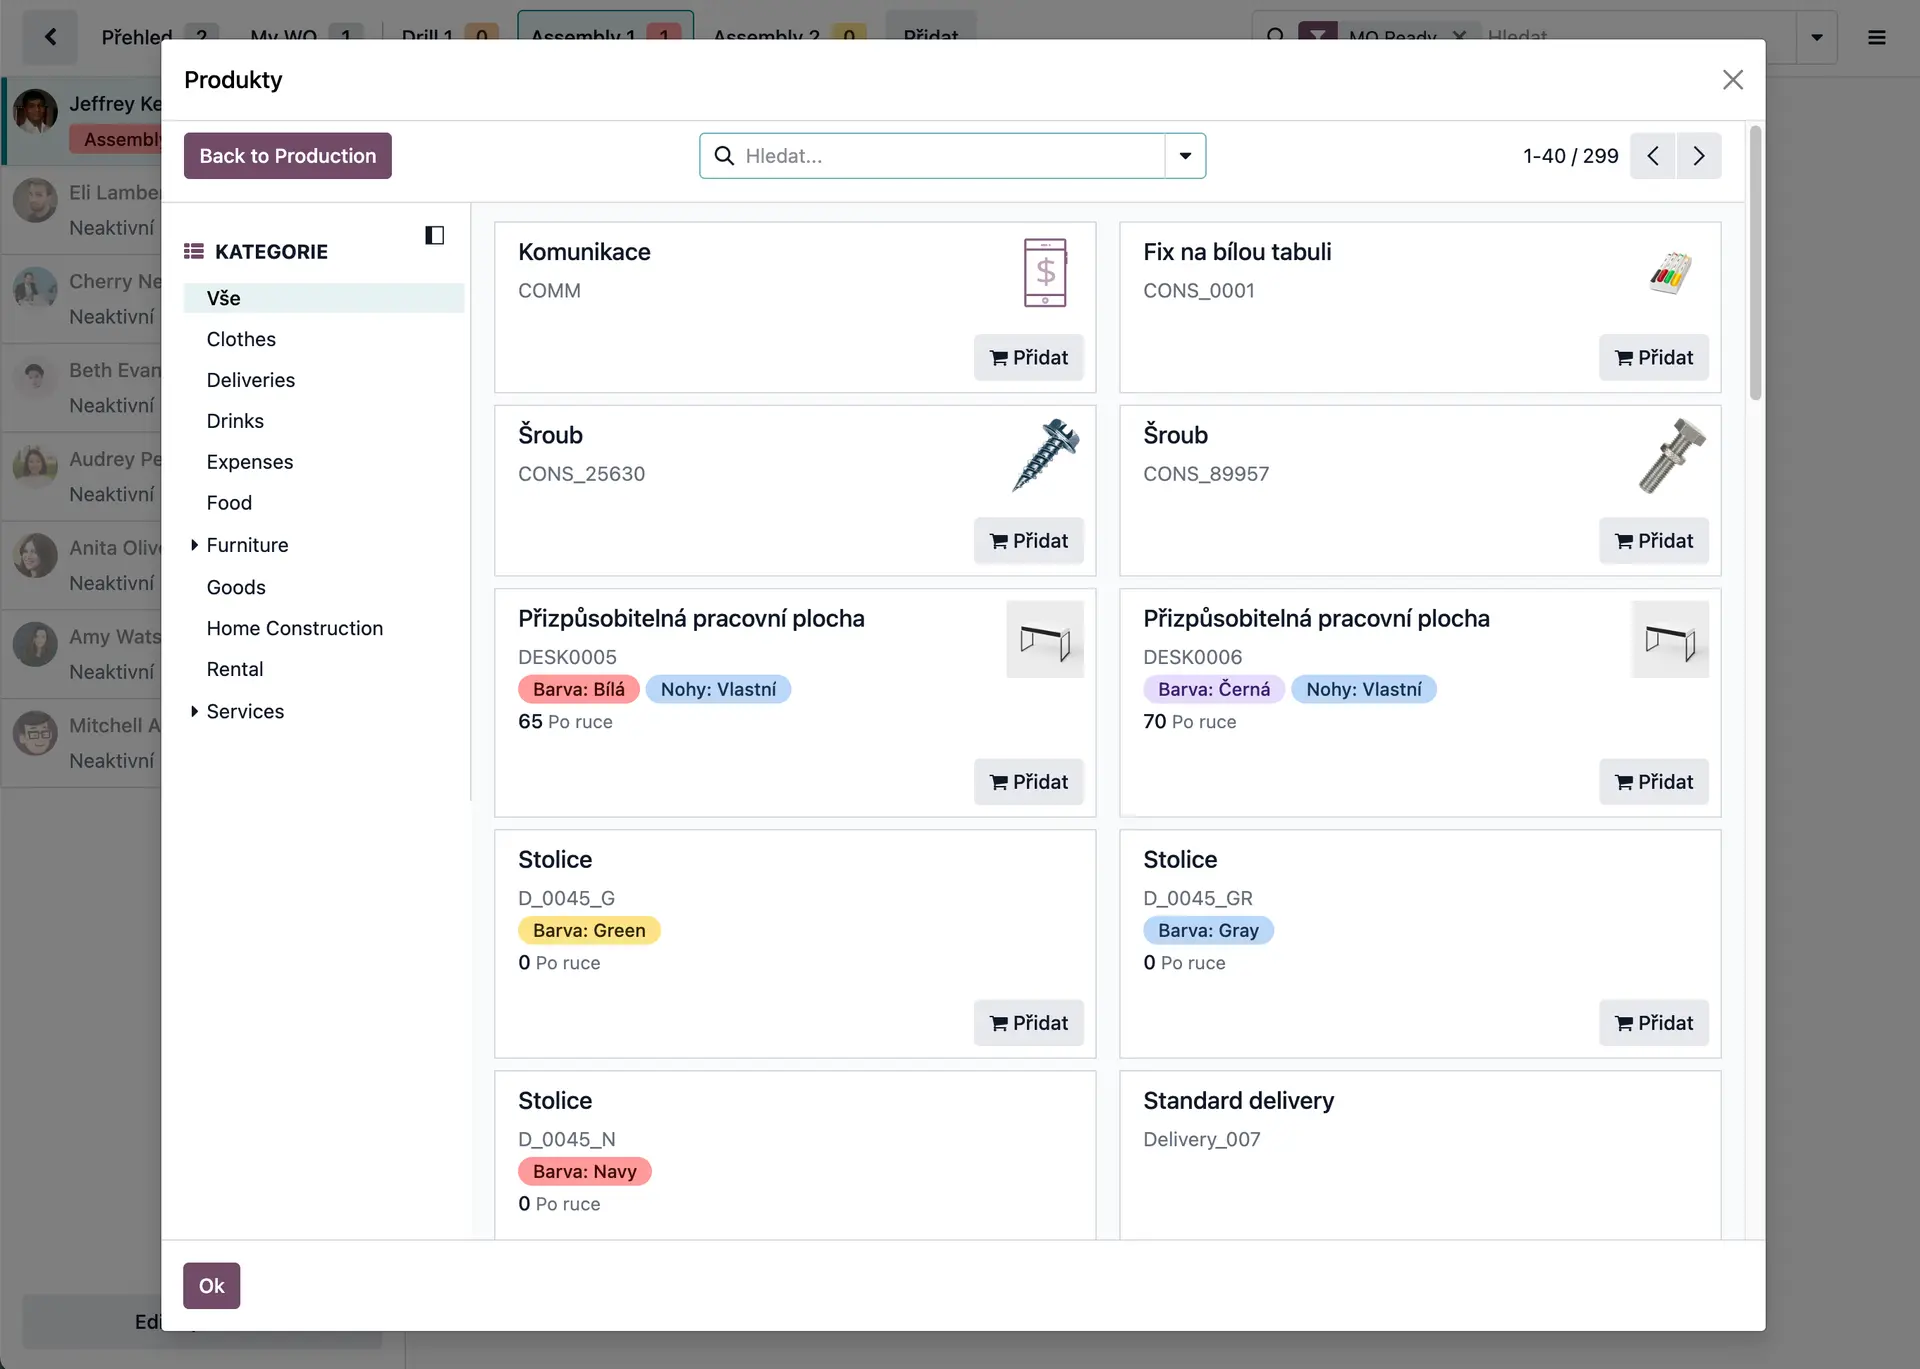Go to next page of products
The width and height of the screenshot is (1920, 1369).
[x=1698, y=156]
